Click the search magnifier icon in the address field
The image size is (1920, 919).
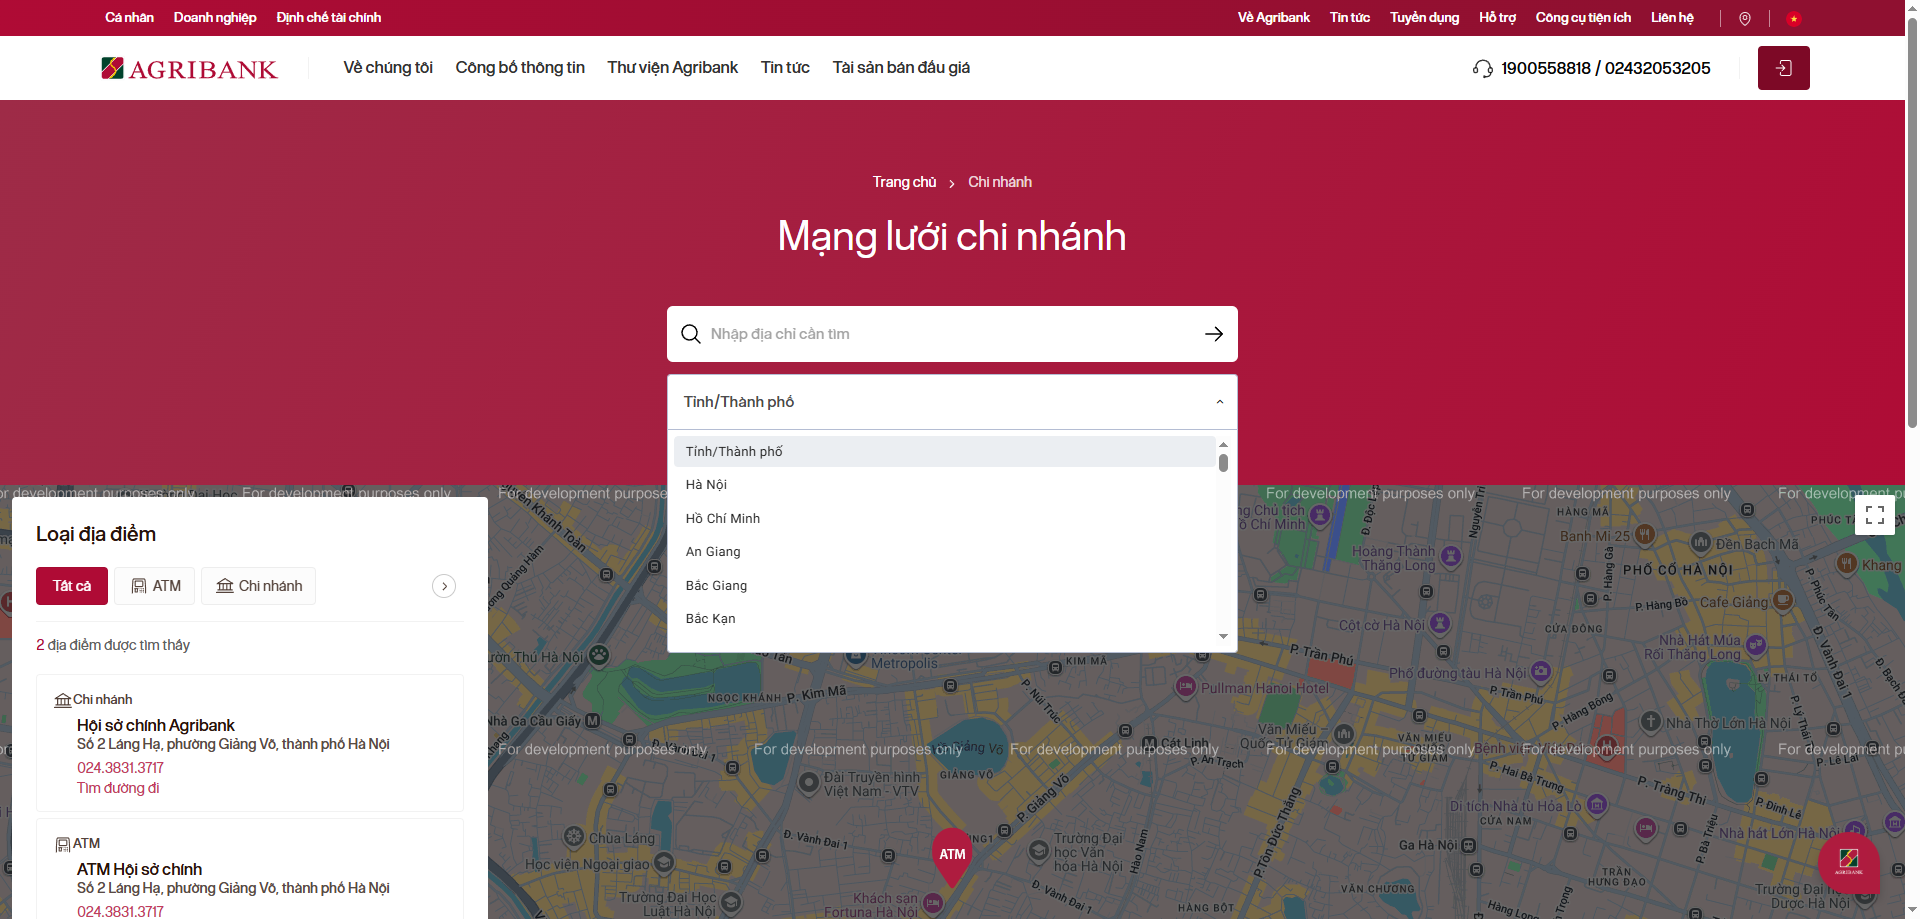[x=691, y=334]
